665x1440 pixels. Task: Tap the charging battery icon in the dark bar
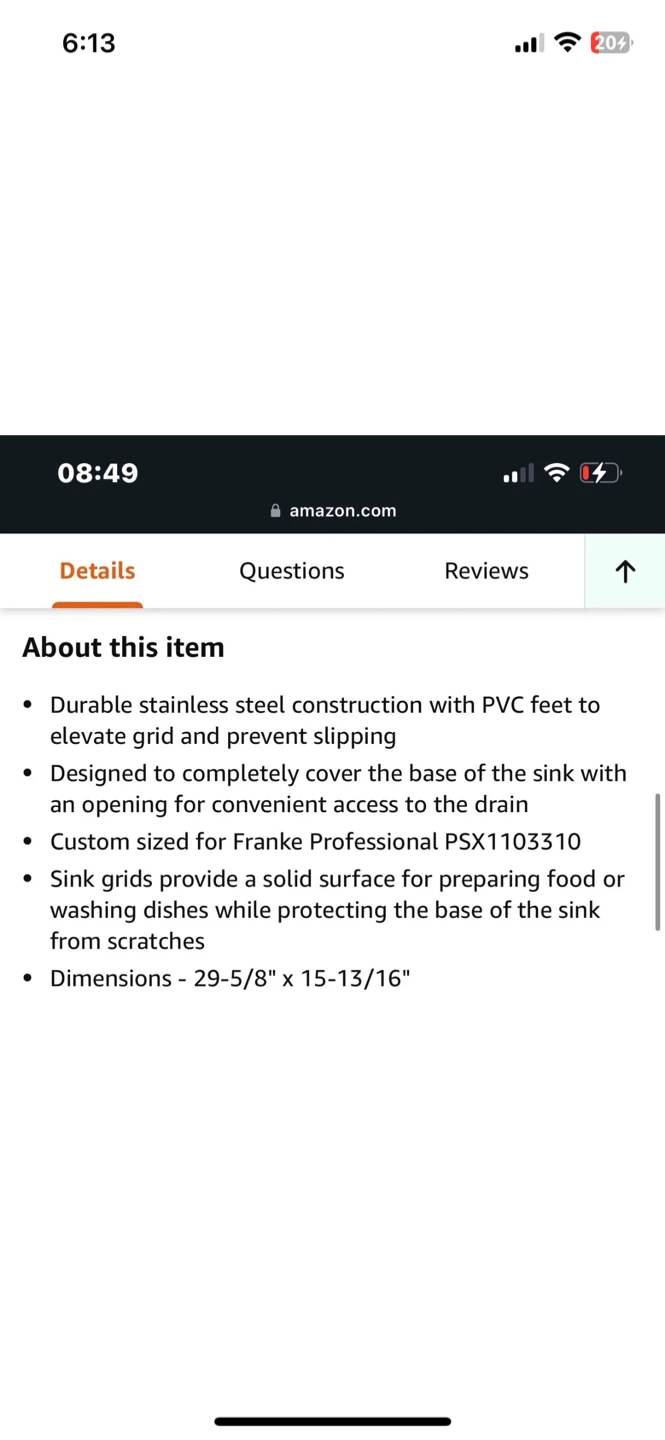pos(600,473)
